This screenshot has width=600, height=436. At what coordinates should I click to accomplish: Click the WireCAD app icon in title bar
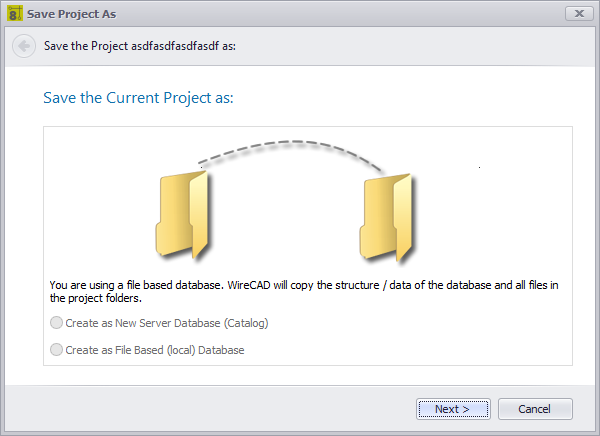(15, 14)
